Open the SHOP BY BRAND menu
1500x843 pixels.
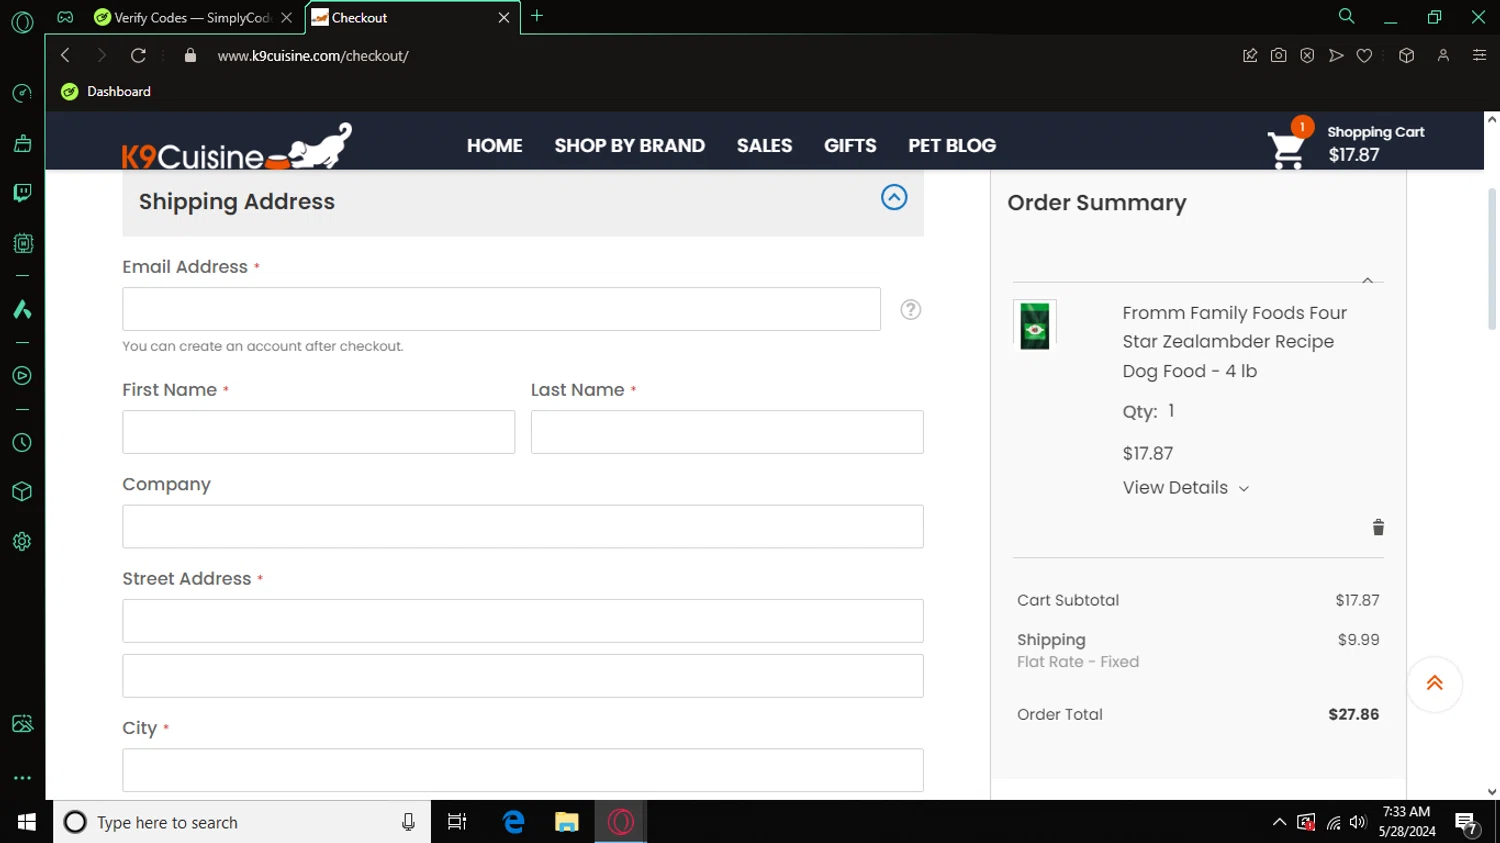(x=629, y=146)
